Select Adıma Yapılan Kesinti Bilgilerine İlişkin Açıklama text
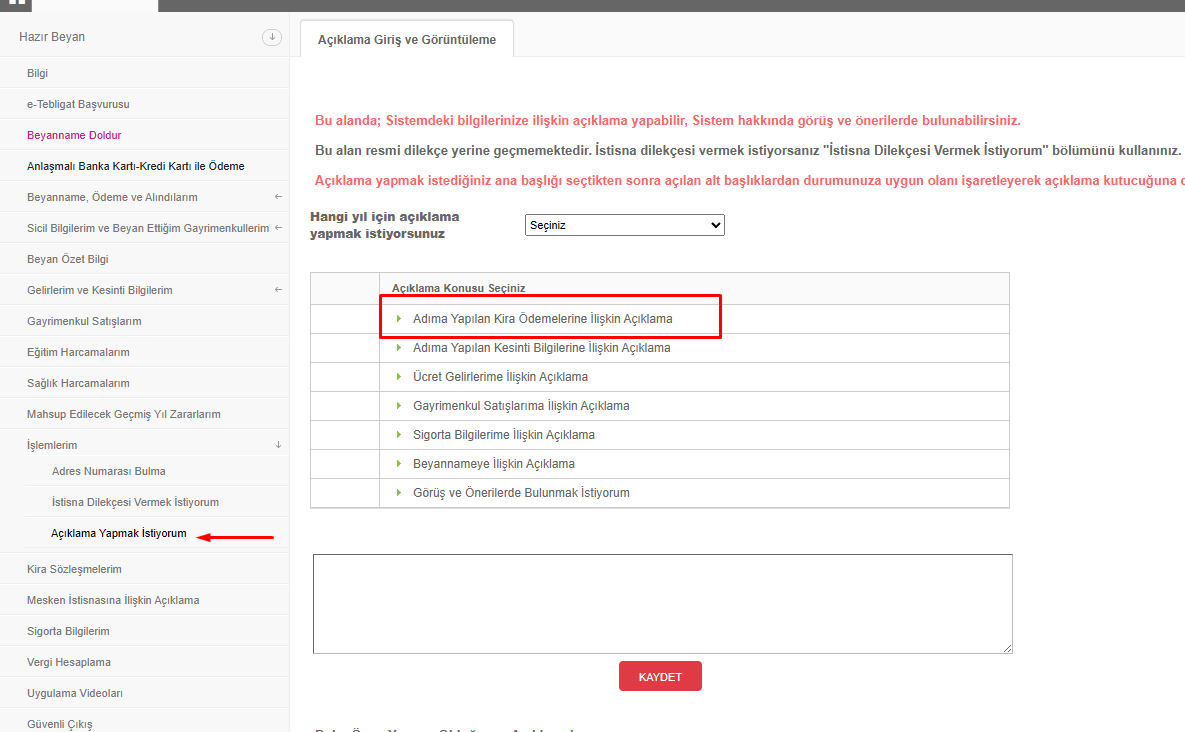 tap(541, 347)
